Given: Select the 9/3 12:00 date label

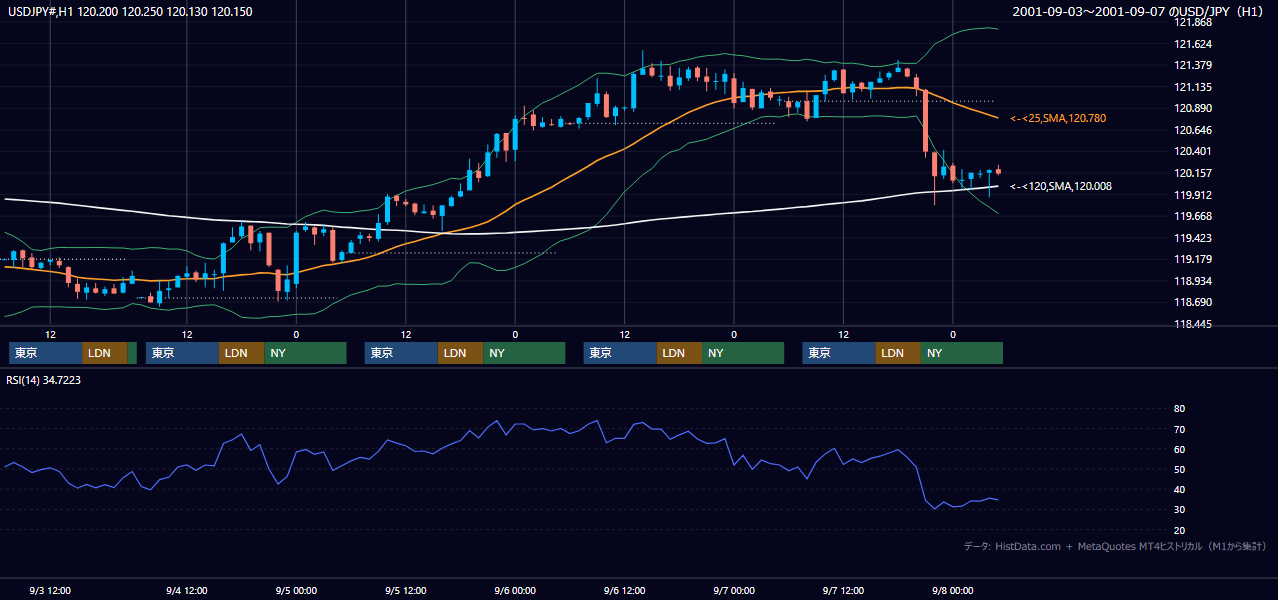Looking at the screenshot, I should click(x=49, y=590).
